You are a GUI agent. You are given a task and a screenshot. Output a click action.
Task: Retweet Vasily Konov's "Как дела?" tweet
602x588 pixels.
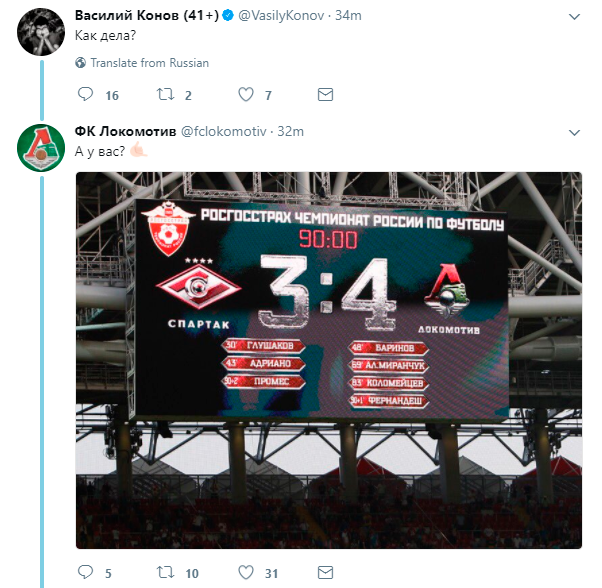click(165, 95)
